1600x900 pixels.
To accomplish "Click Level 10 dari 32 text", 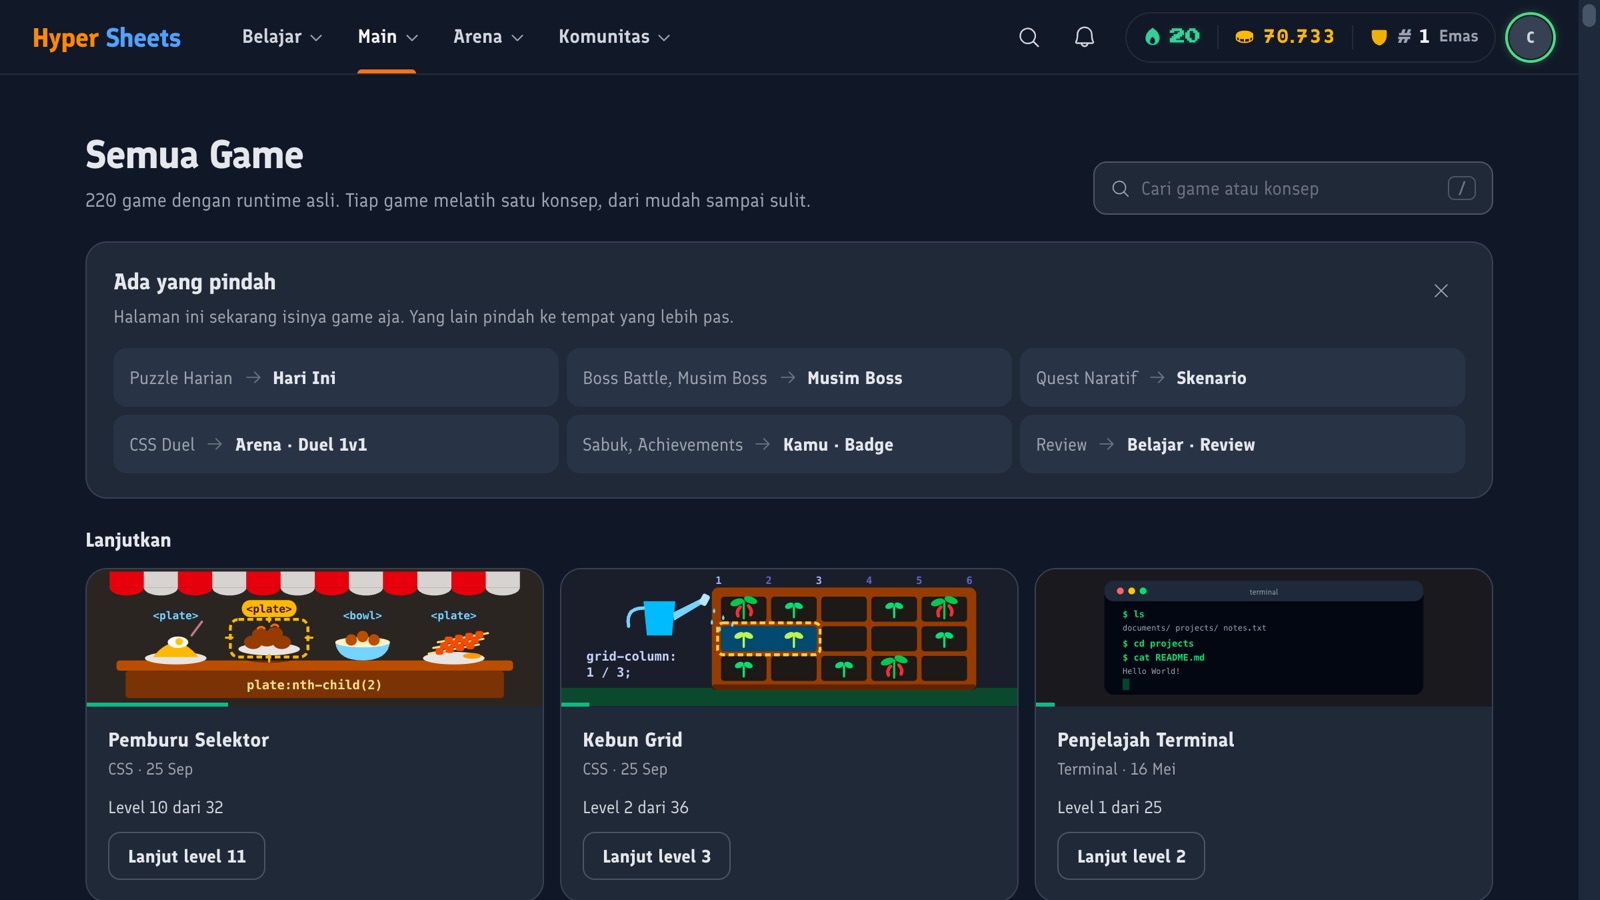I will pyautogui.click(x=166, y=807).
